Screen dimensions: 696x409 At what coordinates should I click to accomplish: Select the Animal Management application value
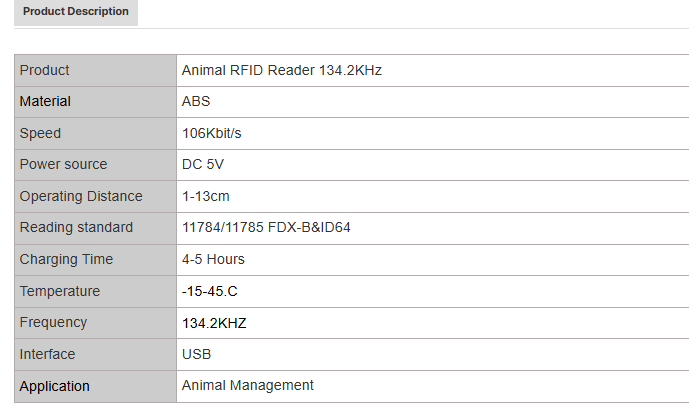248,385
